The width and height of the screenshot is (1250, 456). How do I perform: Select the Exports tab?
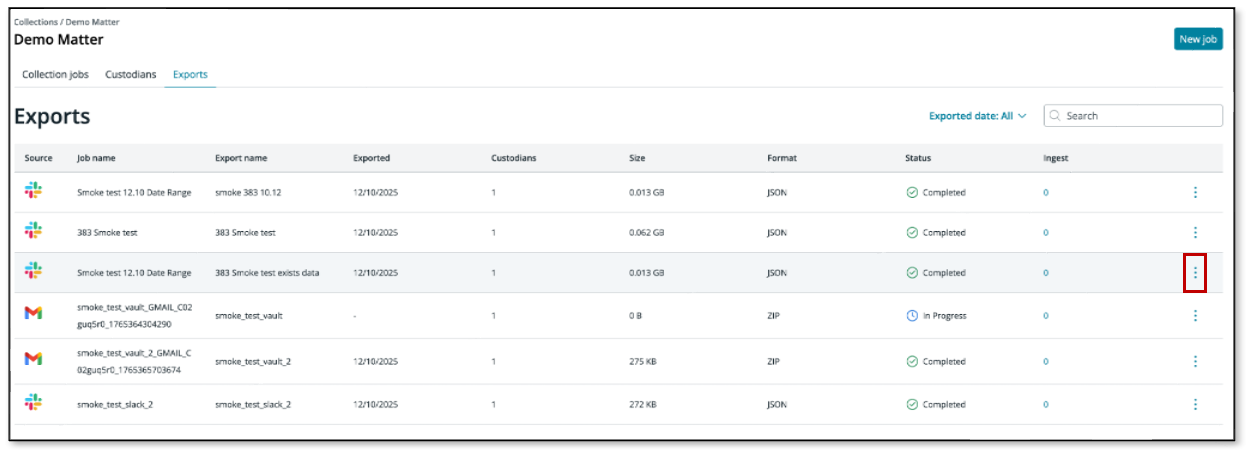190,75
